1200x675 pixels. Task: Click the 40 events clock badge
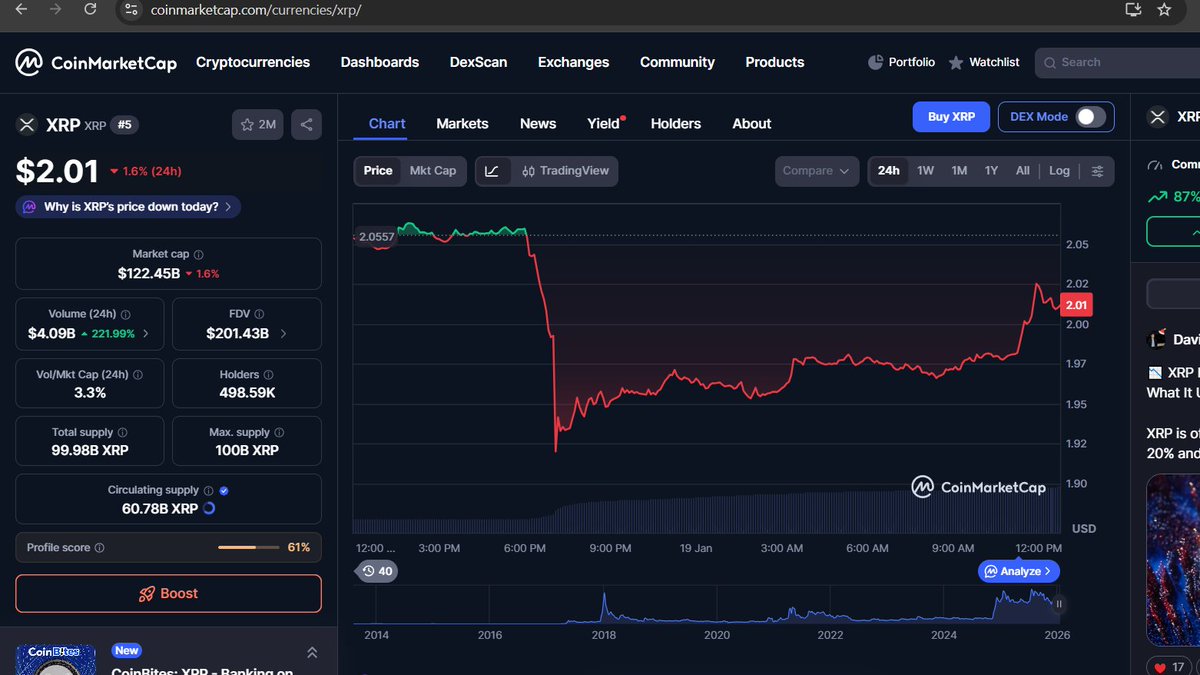point(377,571)
